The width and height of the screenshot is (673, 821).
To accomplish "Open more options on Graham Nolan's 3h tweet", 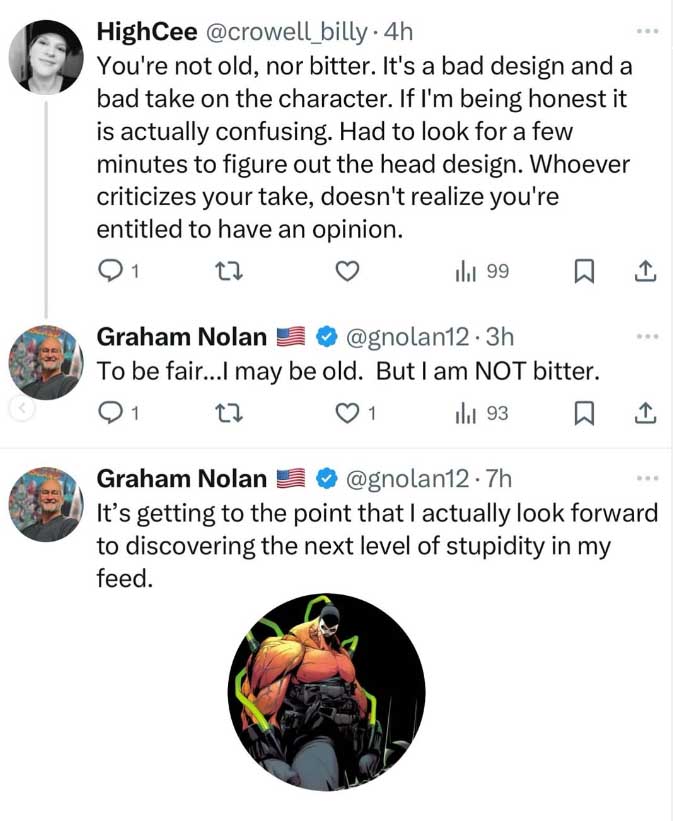I will click(x=647, y=337).
